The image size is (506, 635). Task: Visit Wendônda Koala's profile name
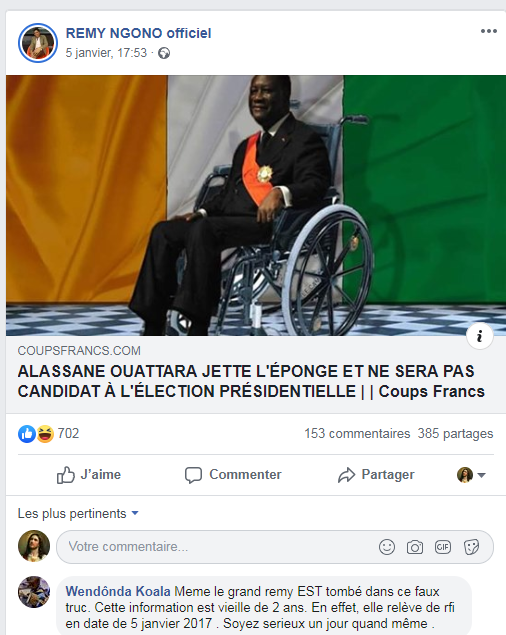pos(118,591)
